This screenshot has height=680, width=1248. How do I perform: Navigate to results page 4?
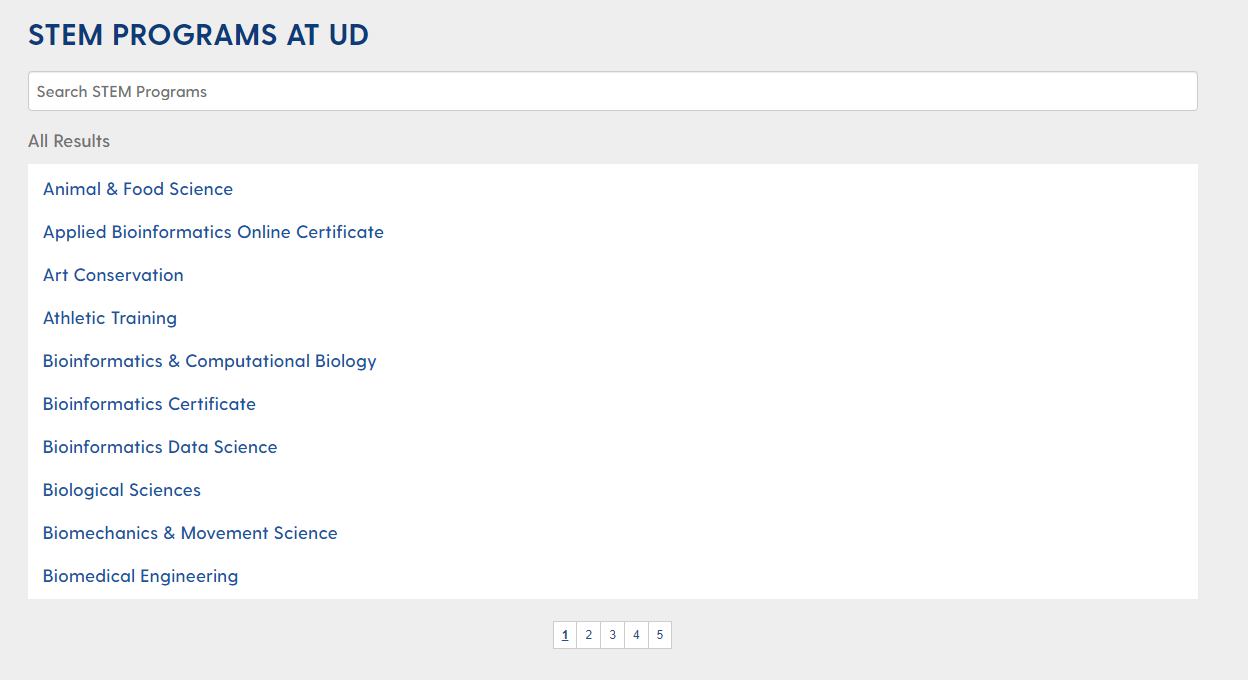click(x=636, y=634)
